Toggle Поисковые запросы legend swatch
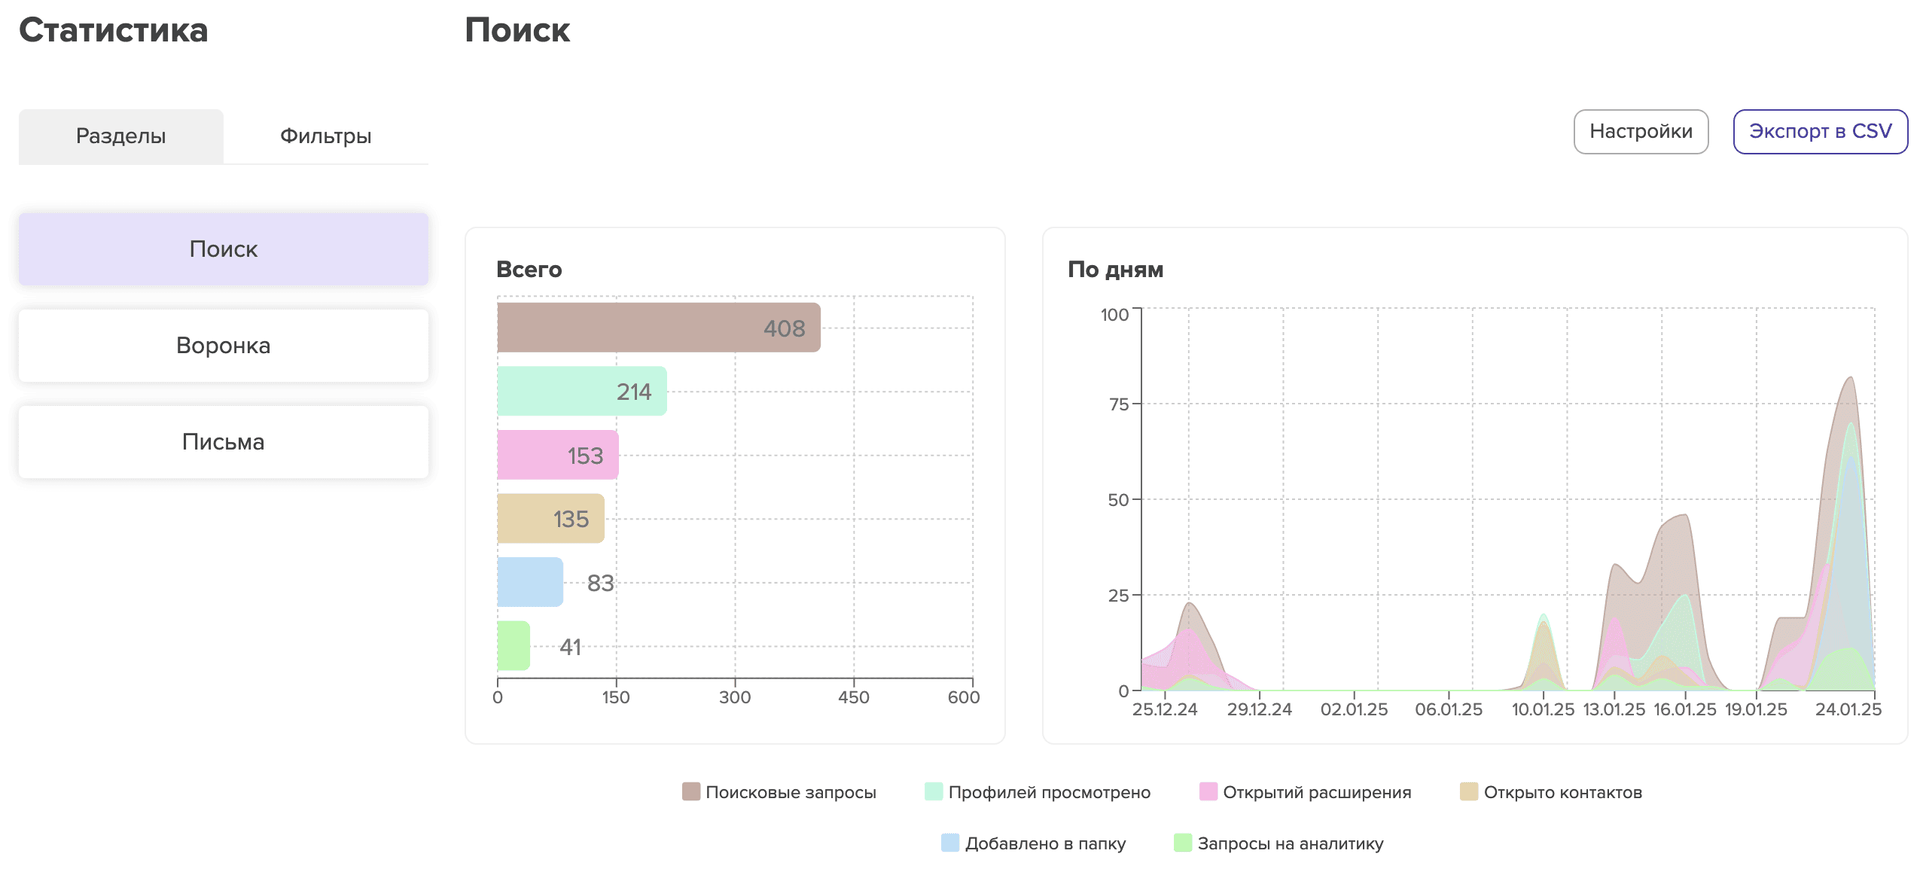This screenshot has height=872, width=1920. click(691, 792)
